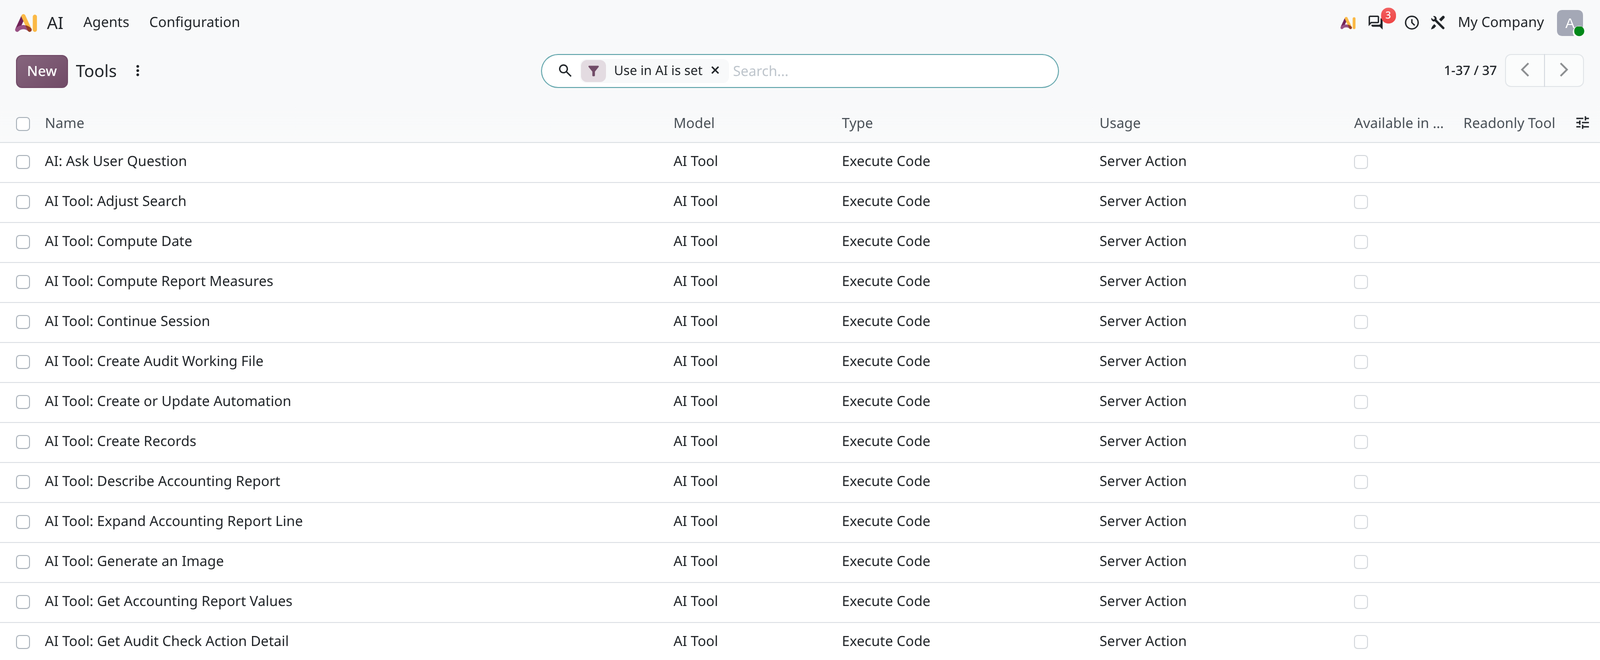The image size is (1600, 660).
Task: Check the row 'AI Tool: Continue Session'
Action: pos(23,322)
